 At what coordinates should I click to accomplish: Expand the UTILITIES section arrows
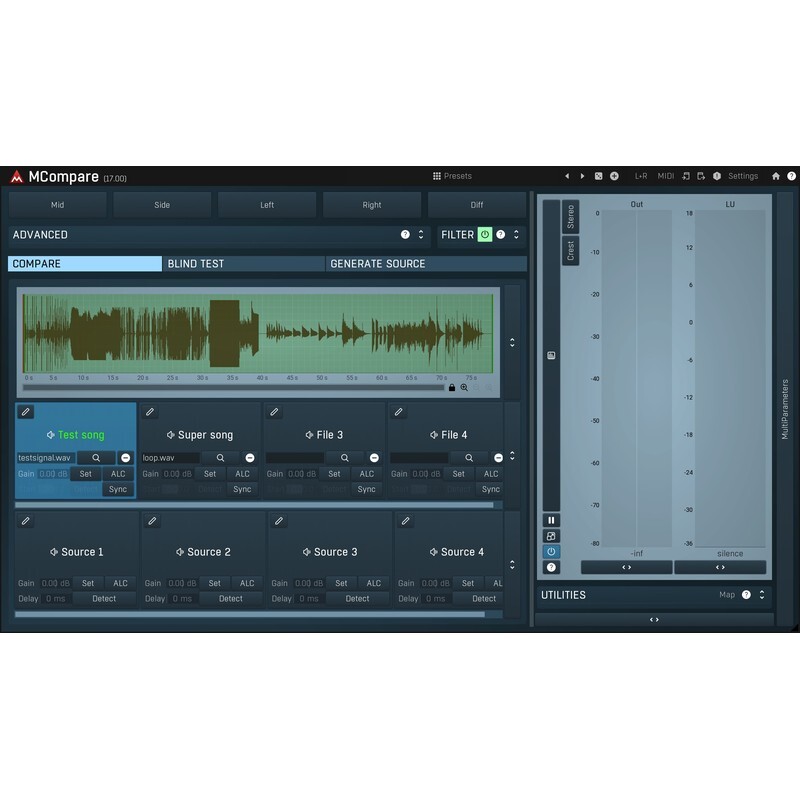click(762, 595)
